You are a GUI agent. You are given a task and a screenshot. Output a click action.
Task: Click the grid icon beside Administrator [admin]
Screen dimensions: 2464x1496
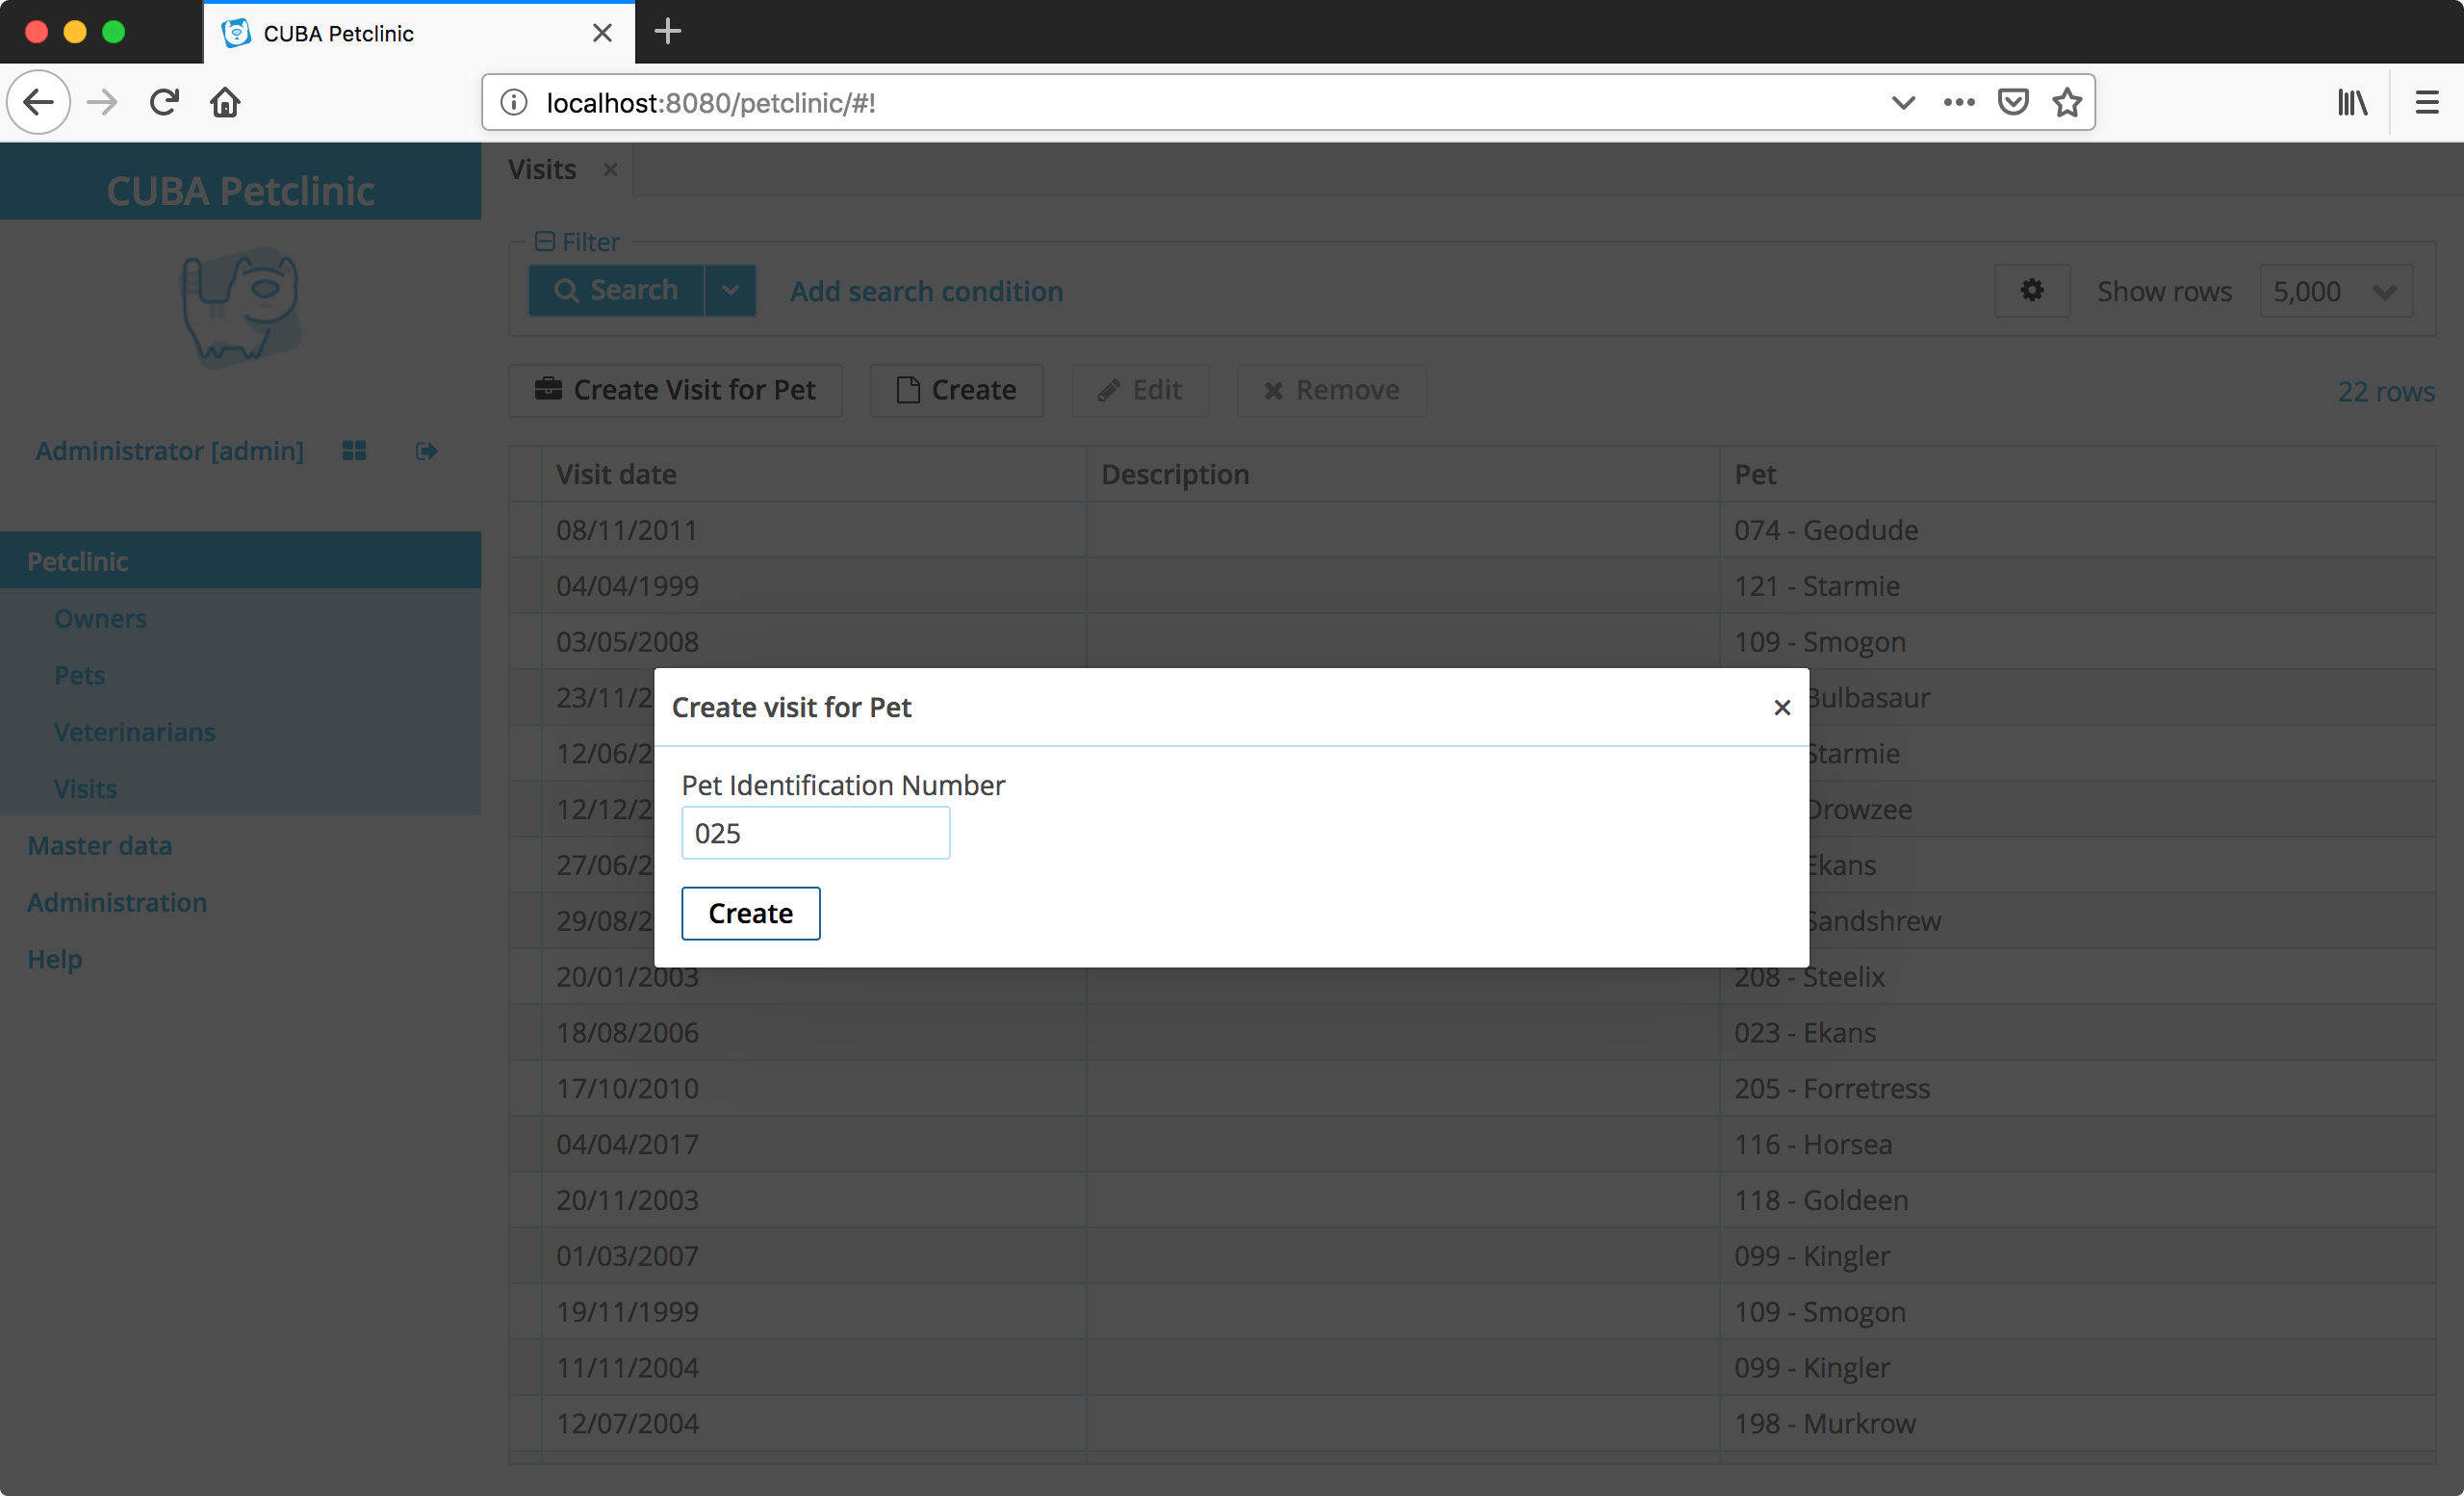pos(354,451)
